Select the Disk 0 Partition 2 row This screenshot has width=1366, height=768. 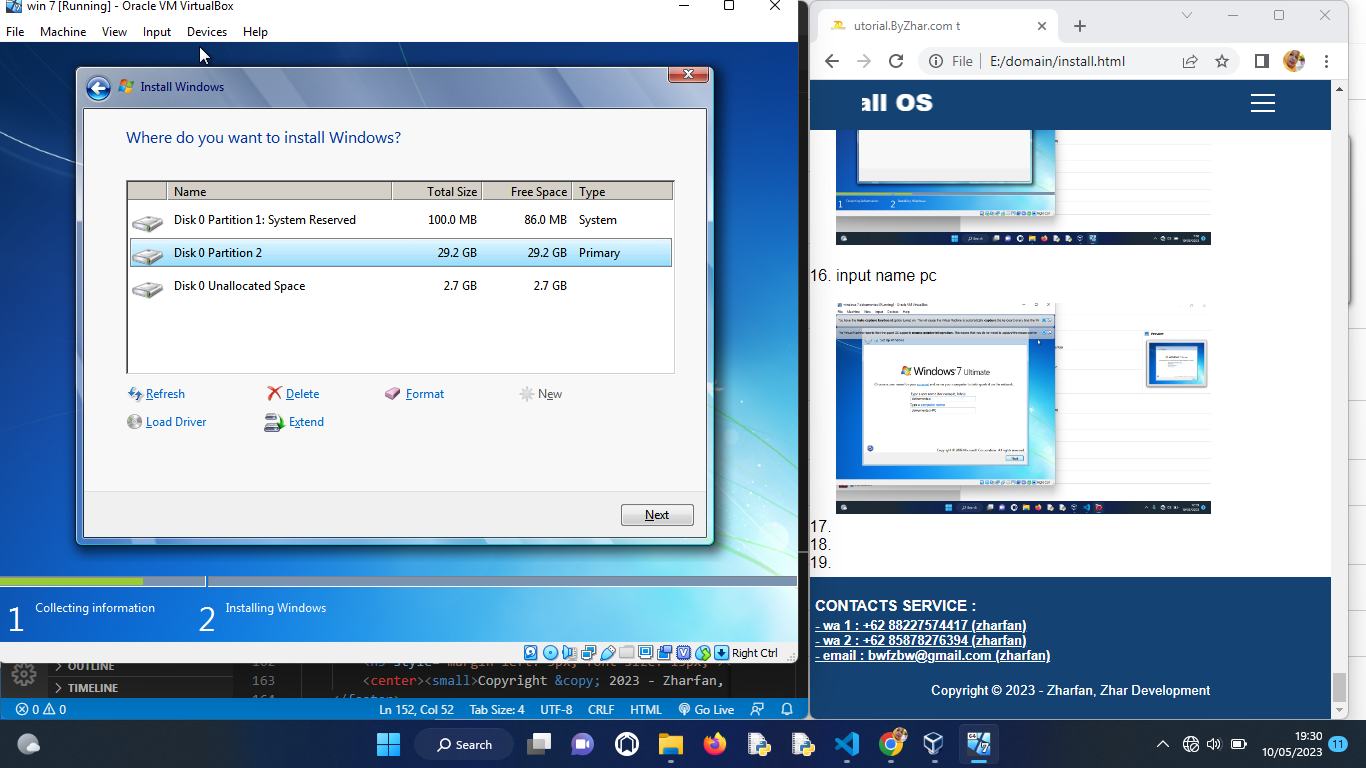coord(400,253)
